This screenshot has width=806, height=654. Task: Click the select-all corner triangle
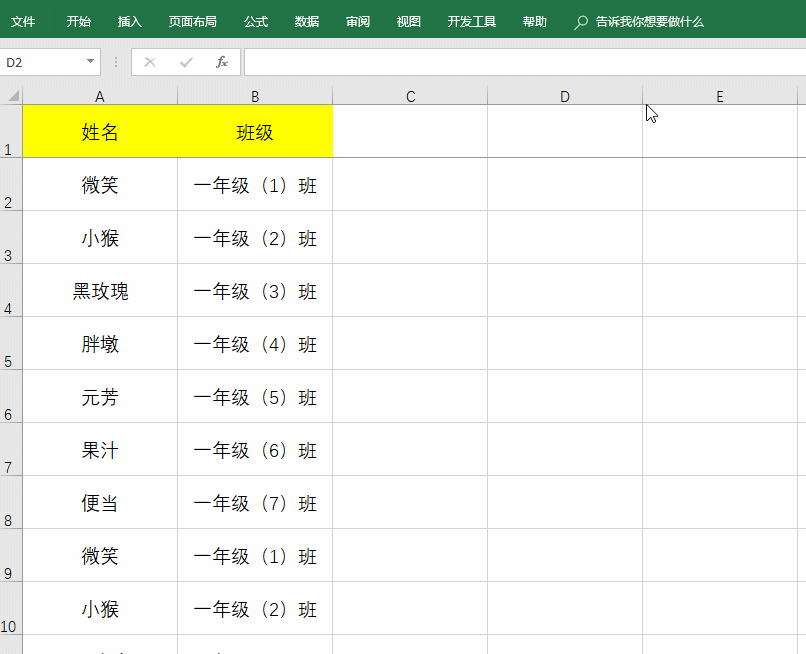click(x=14, y=96)
